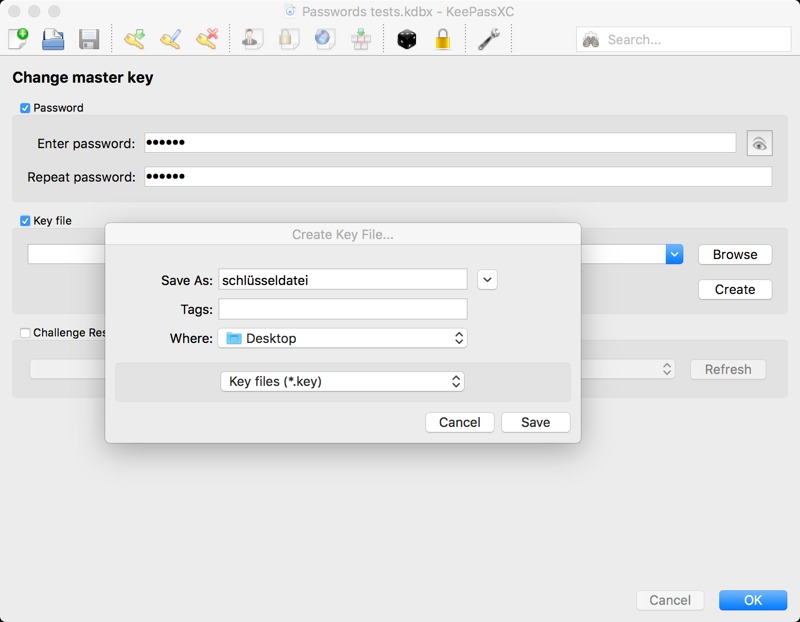
Task: Uncheck the Password checkbox
Action: tap(25, 108)
